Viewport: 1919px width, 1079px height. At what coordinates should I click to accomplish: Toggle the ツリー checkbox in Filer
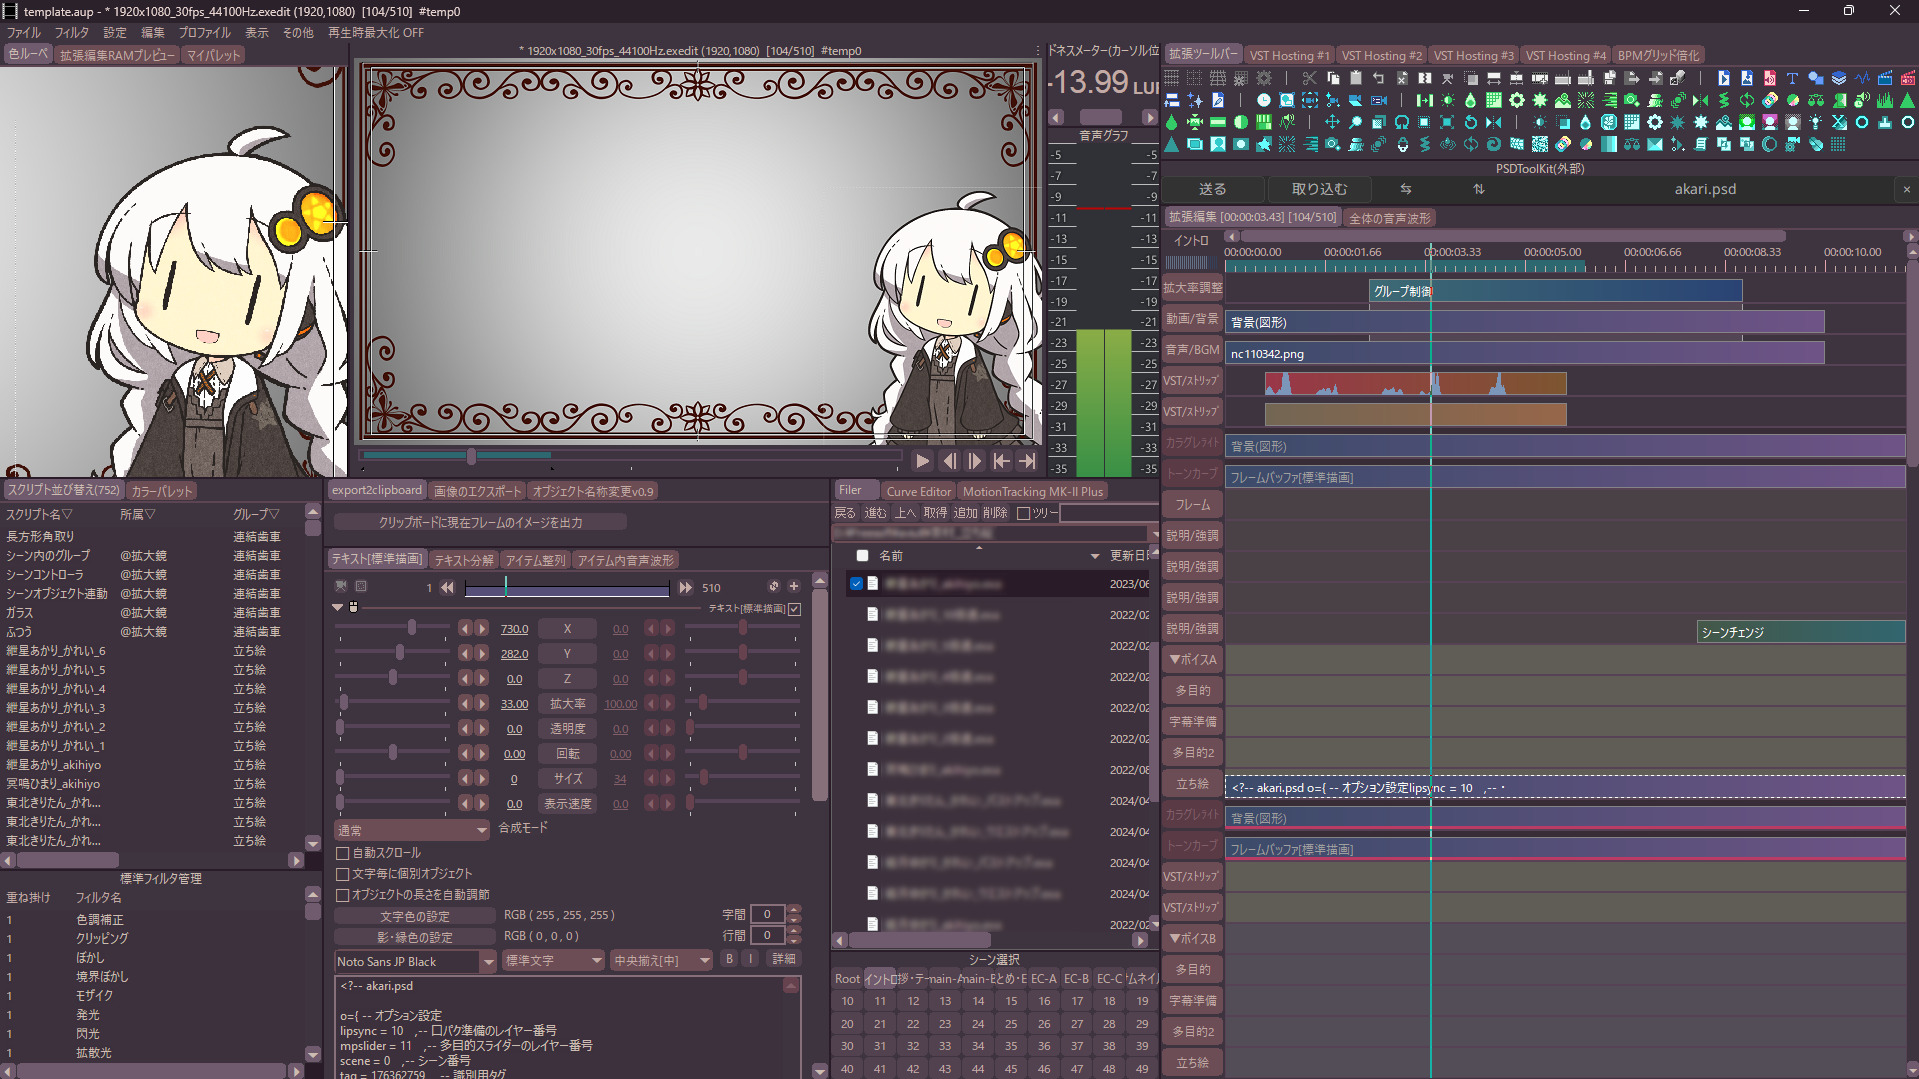(1023, 513)
